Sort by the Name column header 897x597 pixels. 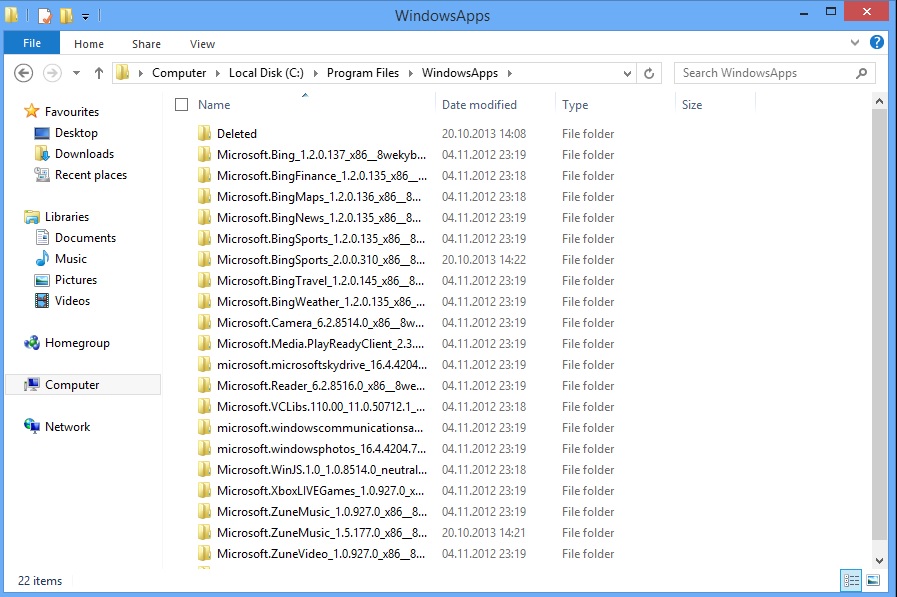click(x=214, y=105)
